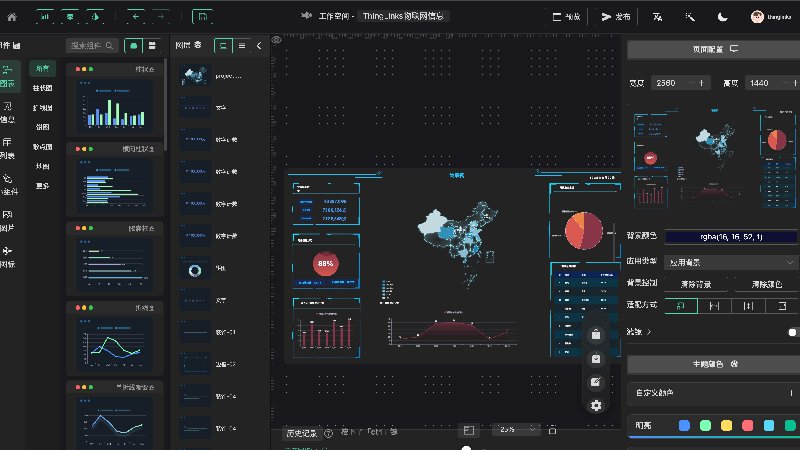This screenshot has width=800, height=450.
Task: Select the widgets category above 图片
Action: pos(8,185)
